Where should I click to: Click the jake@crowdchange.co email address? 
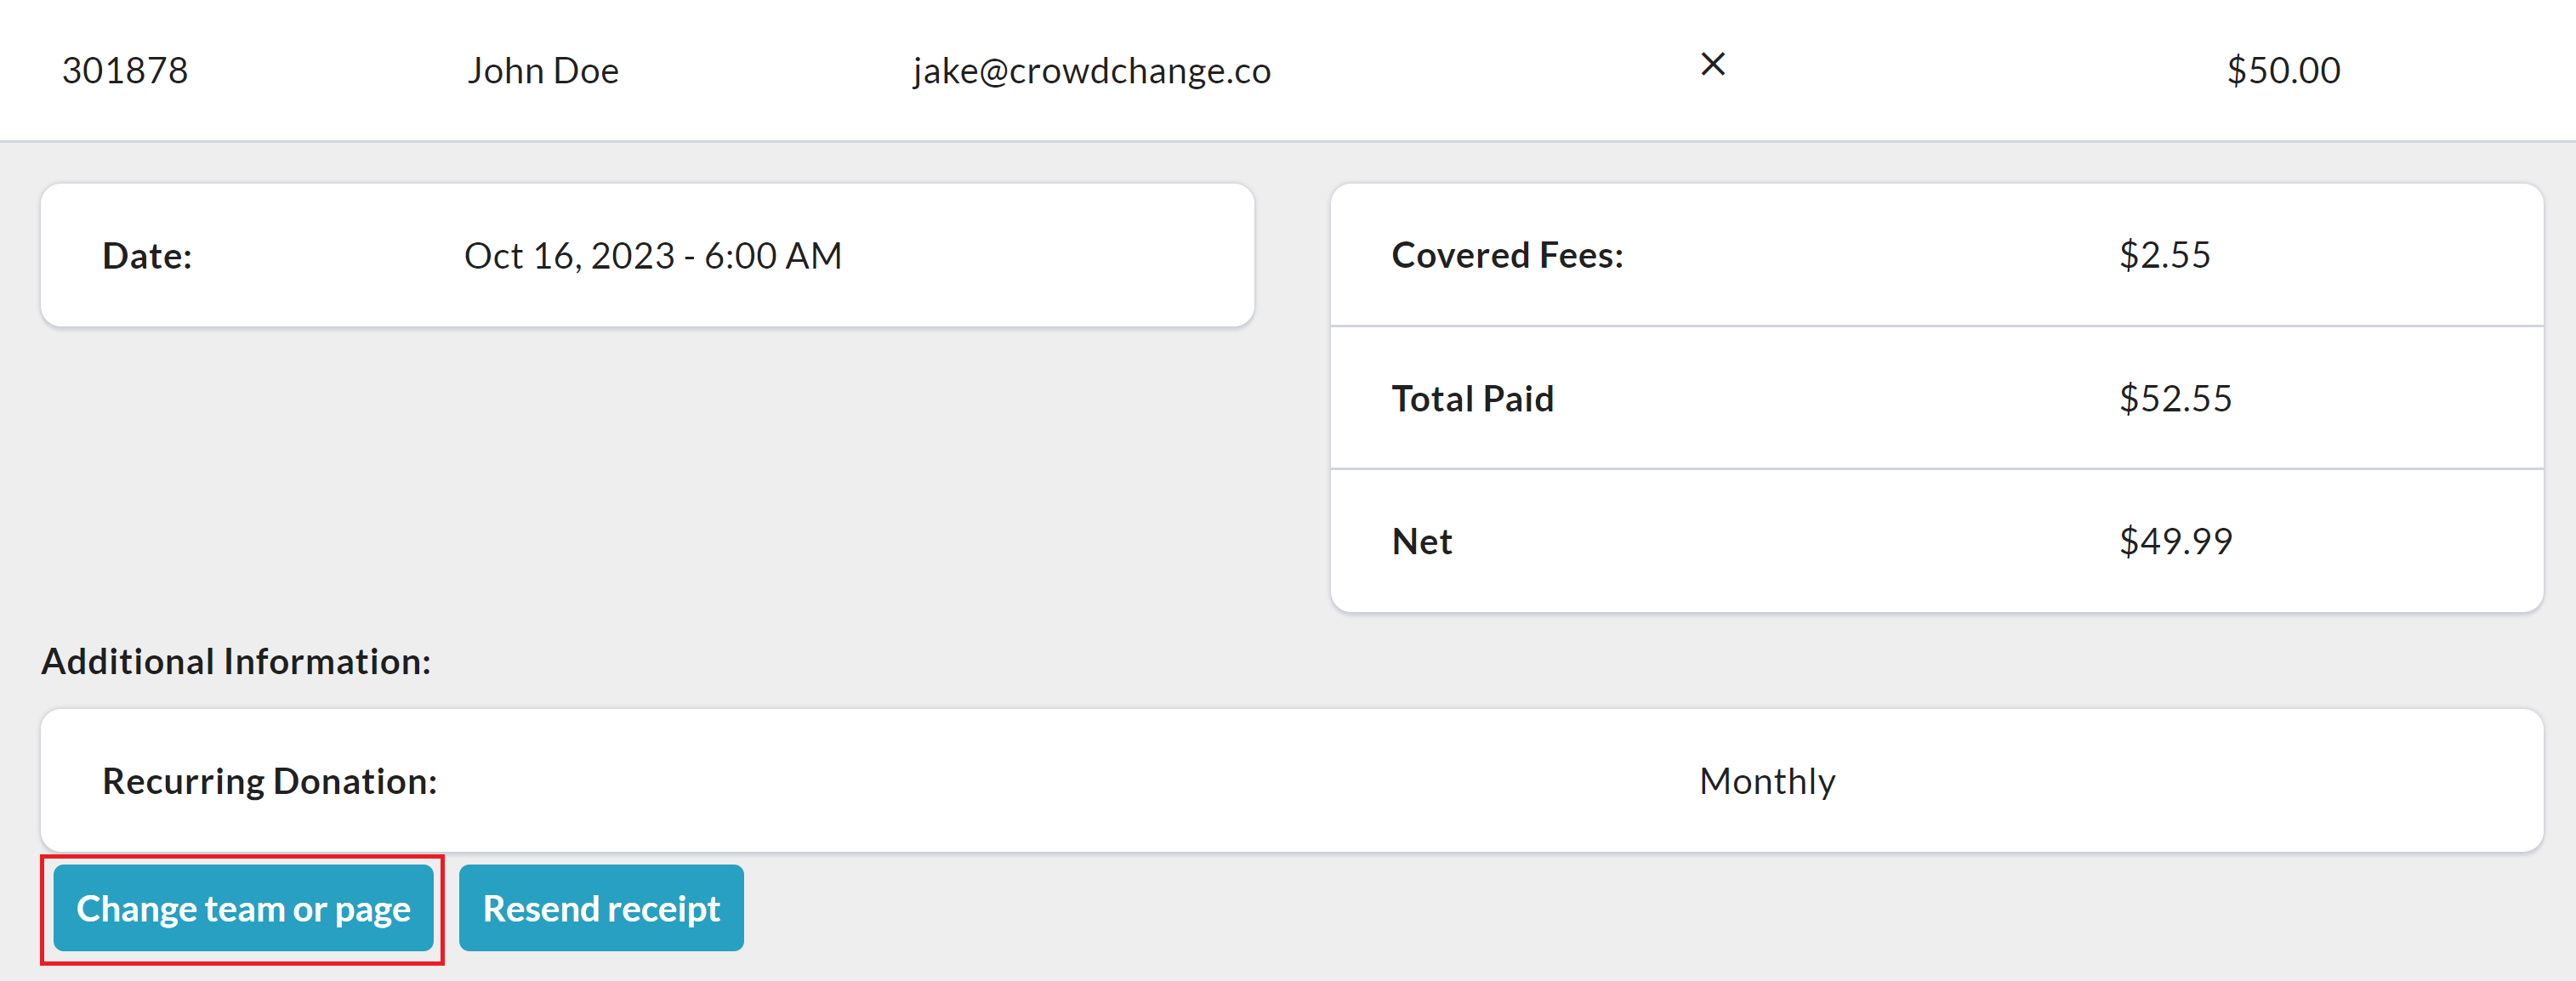[1091, 71]
